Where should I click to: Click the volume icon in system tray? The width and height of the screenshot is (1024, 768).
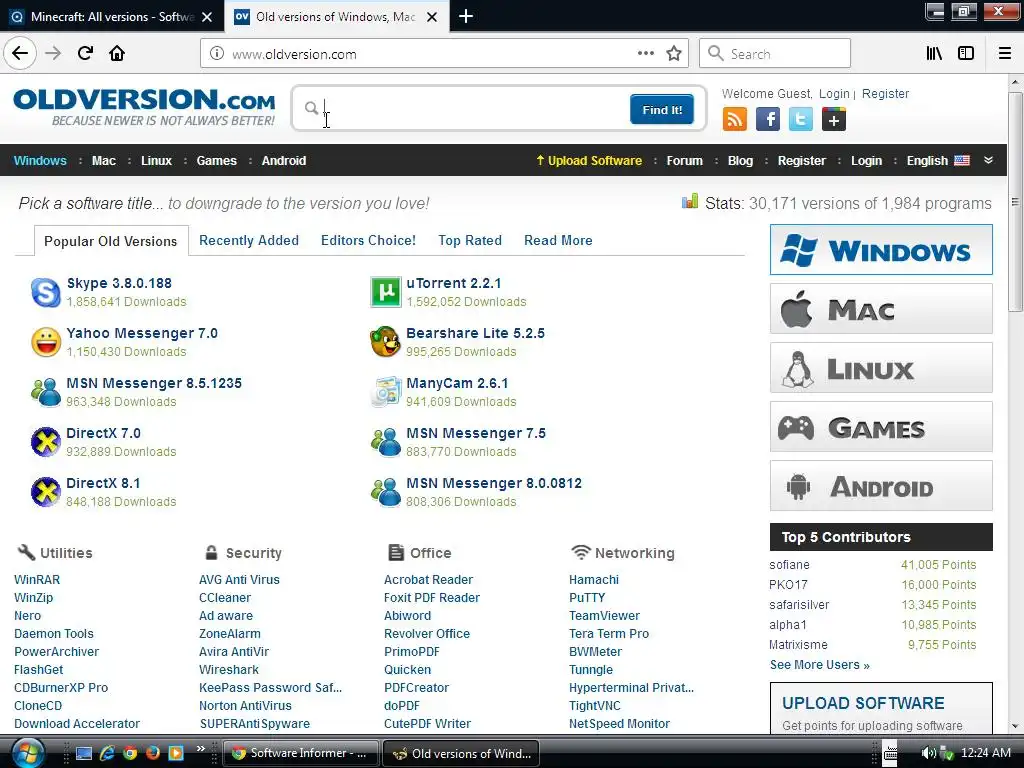(x=928, y=753)
